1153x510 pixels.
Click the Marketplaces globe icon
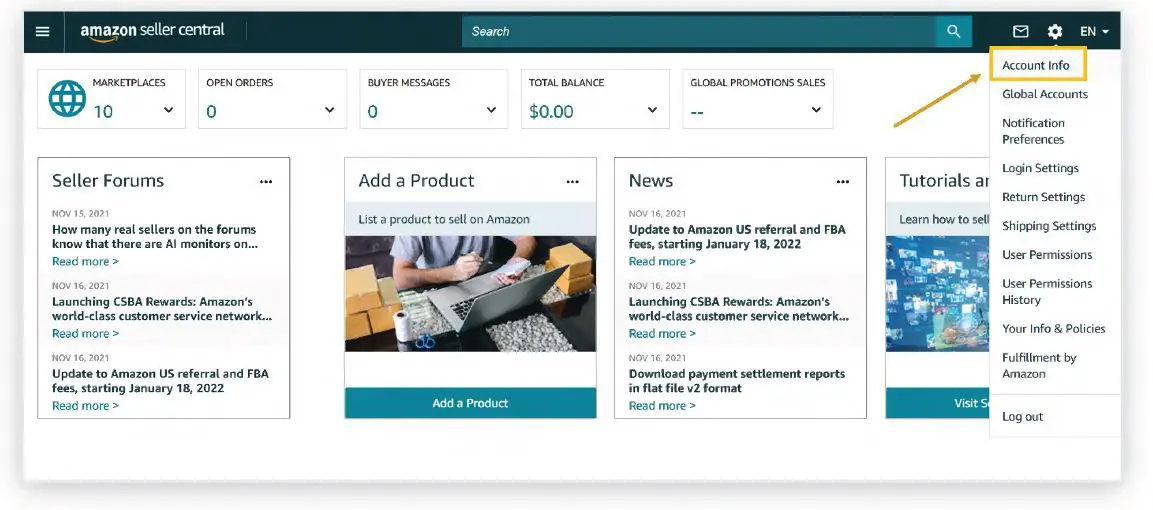(67, 98)
